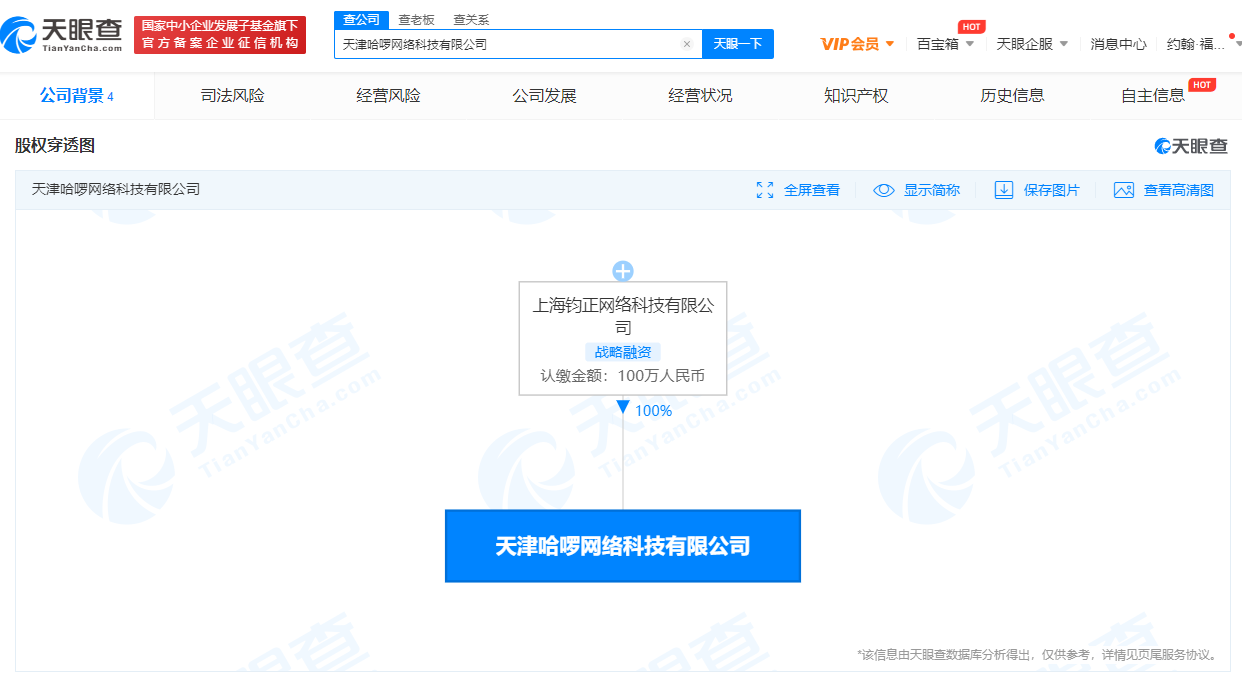Image resolution: width=1242 pixels, height=676 pixels.
Task: Open 消息中心 link
Action: coord(1118,44)
